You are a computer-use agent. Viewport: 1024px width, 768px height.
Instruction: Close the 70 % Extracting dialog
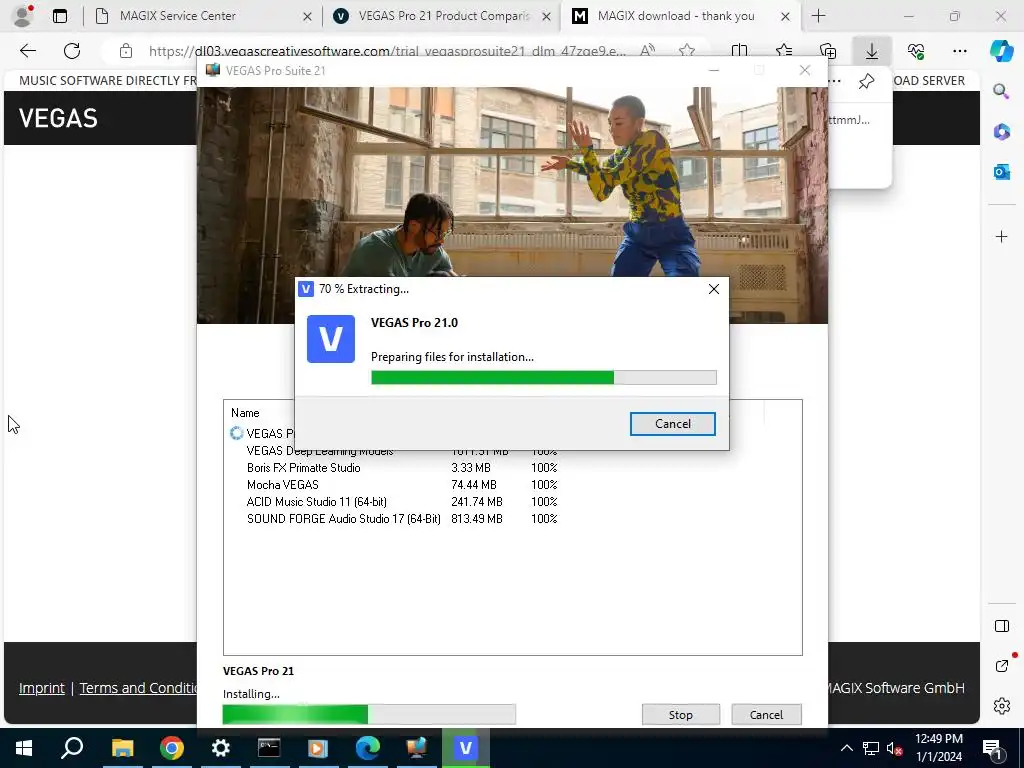pos(714,289)
